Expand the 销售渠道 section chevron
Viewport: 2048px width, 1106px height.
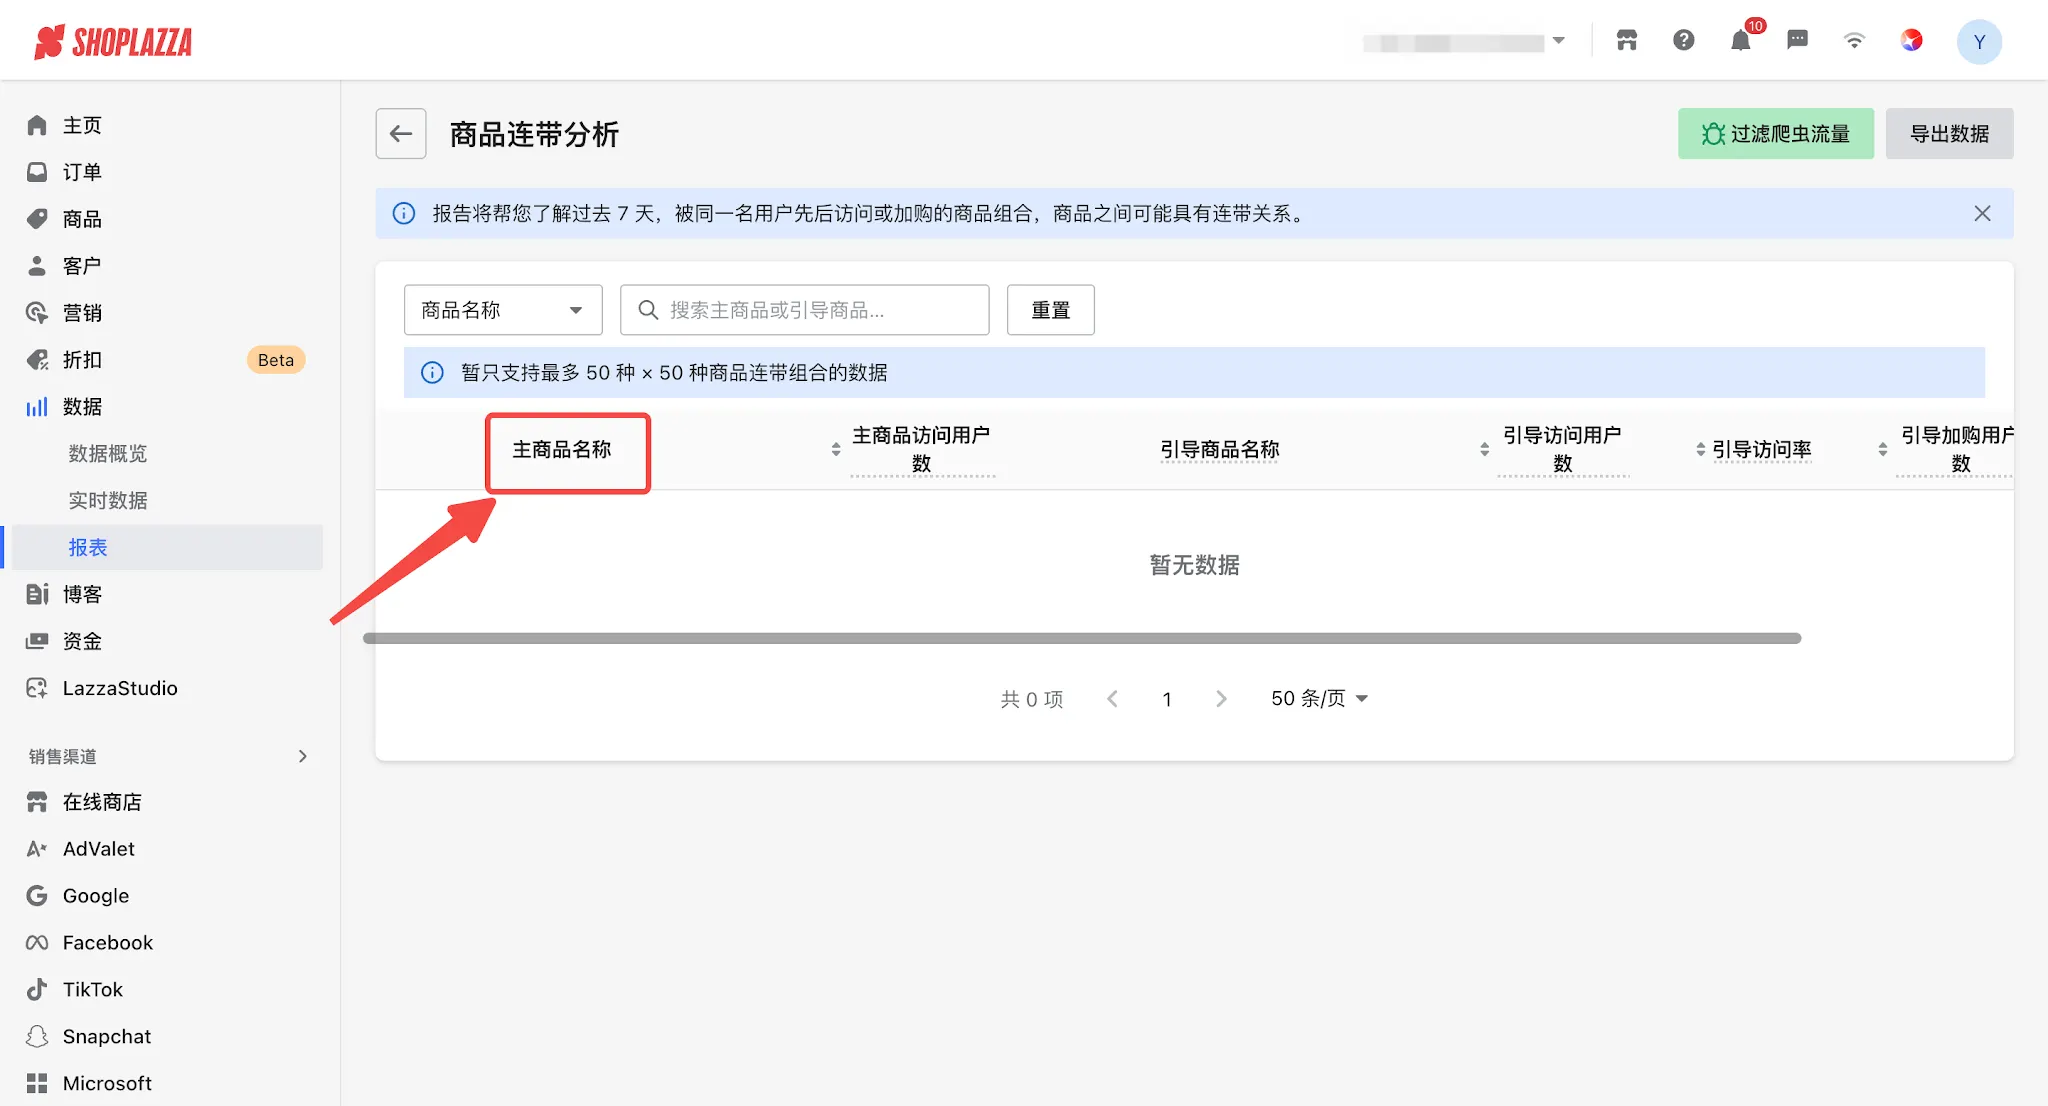tap(302, 756)
